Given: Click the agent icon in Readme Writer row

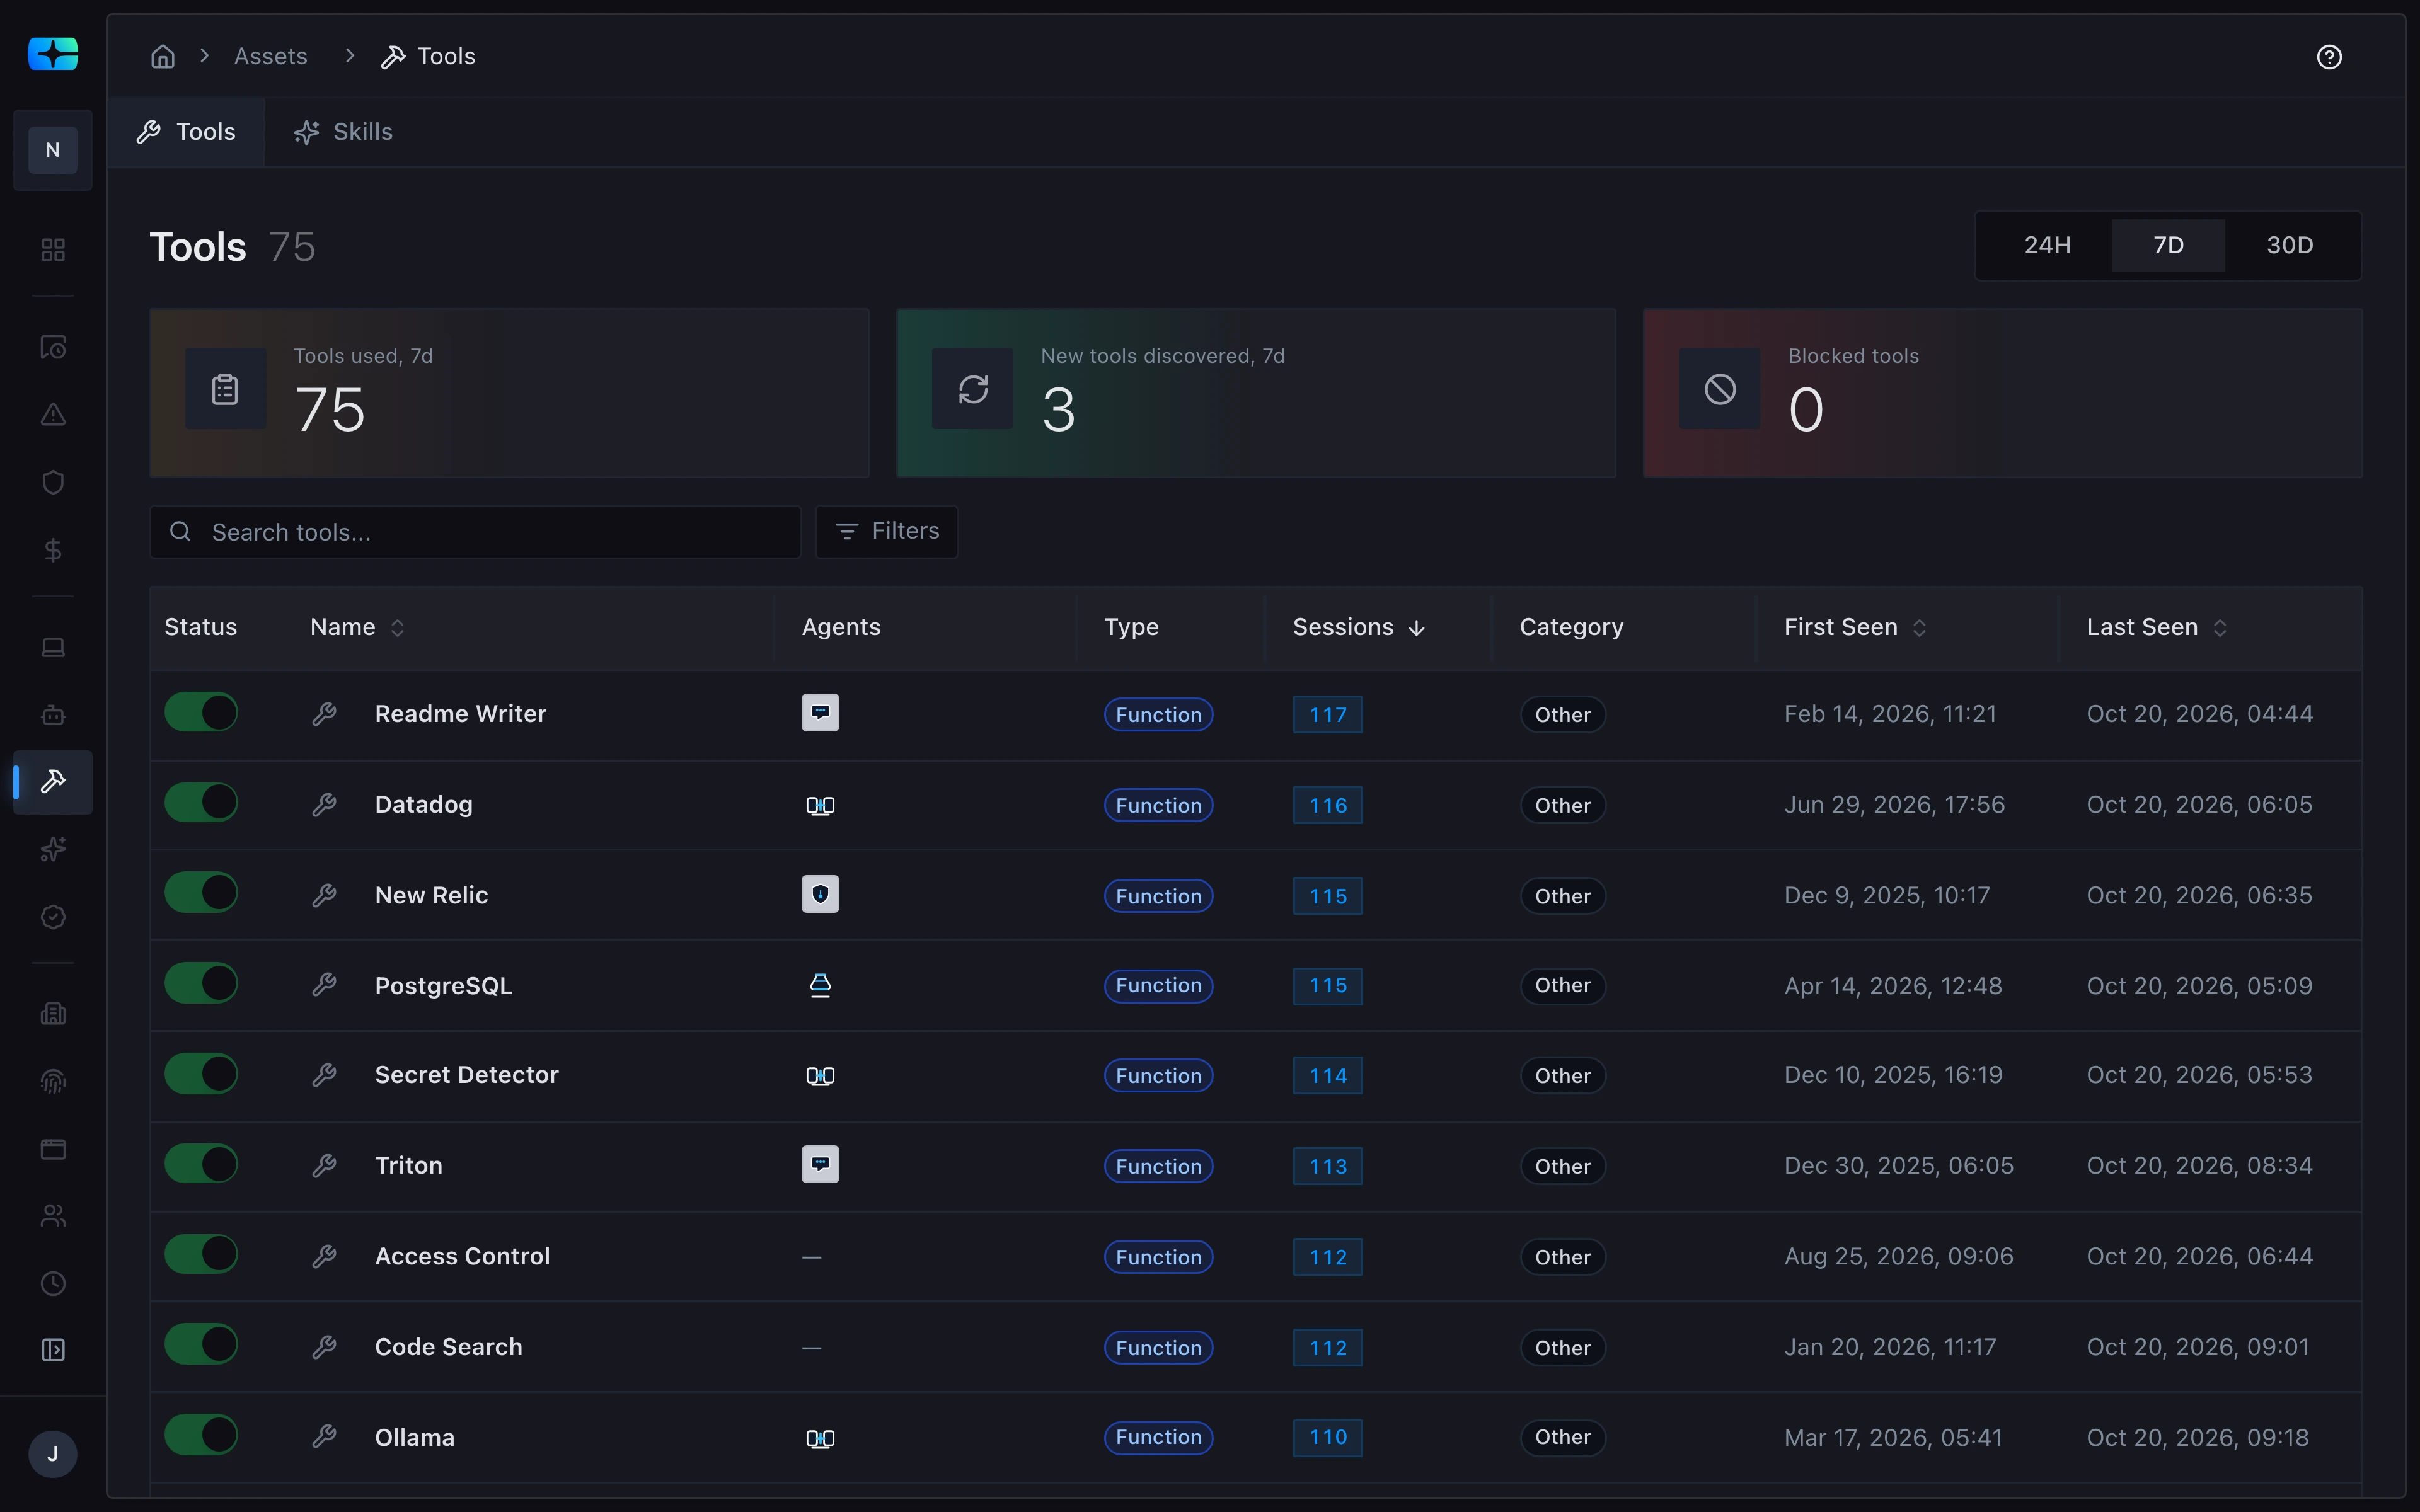Looking at the screenshot, I should coord(820,713).
